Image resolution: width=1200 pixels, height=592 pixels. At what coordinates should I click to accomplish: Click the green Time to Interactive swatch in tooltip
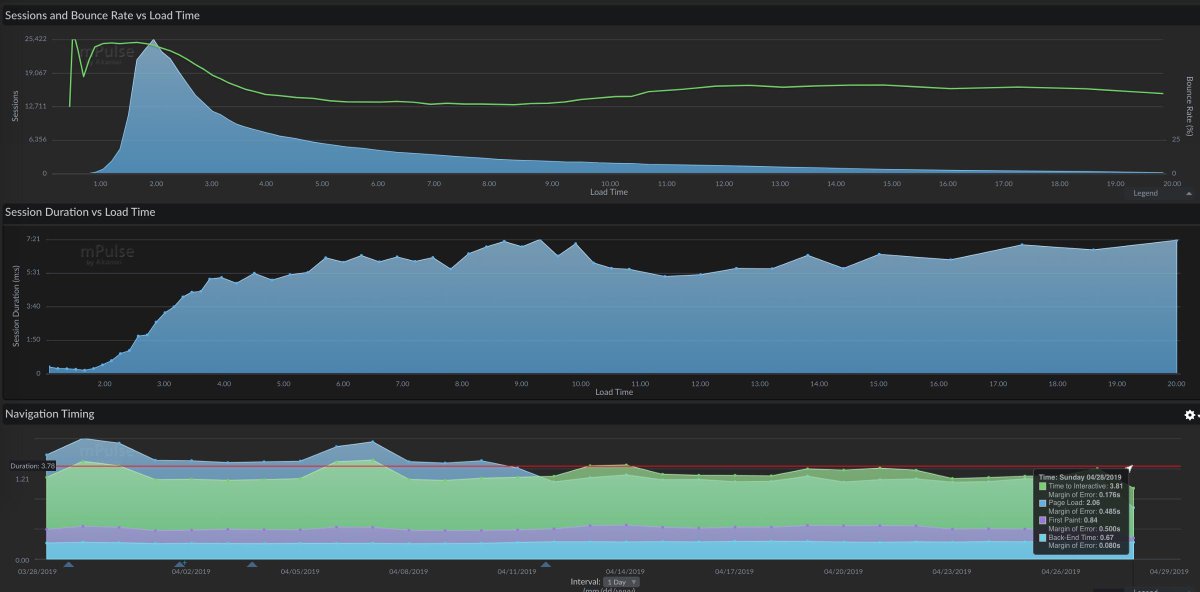pos(1043,486)
